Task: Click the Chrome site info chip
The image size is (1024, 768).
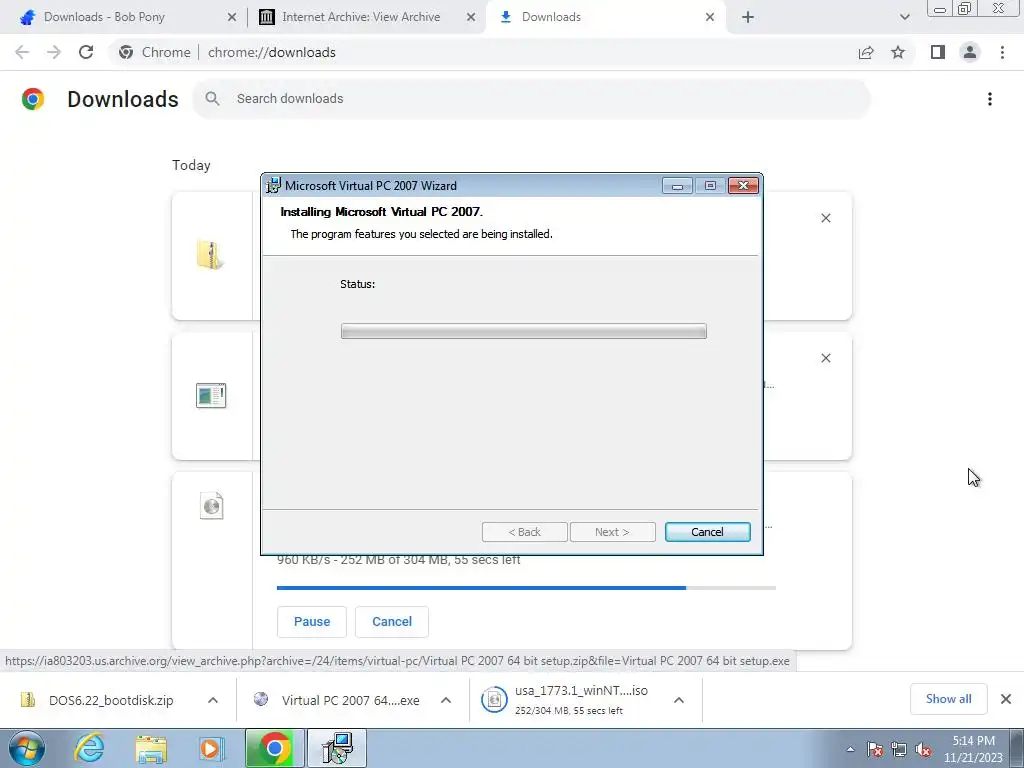Action: pos(154,52)
